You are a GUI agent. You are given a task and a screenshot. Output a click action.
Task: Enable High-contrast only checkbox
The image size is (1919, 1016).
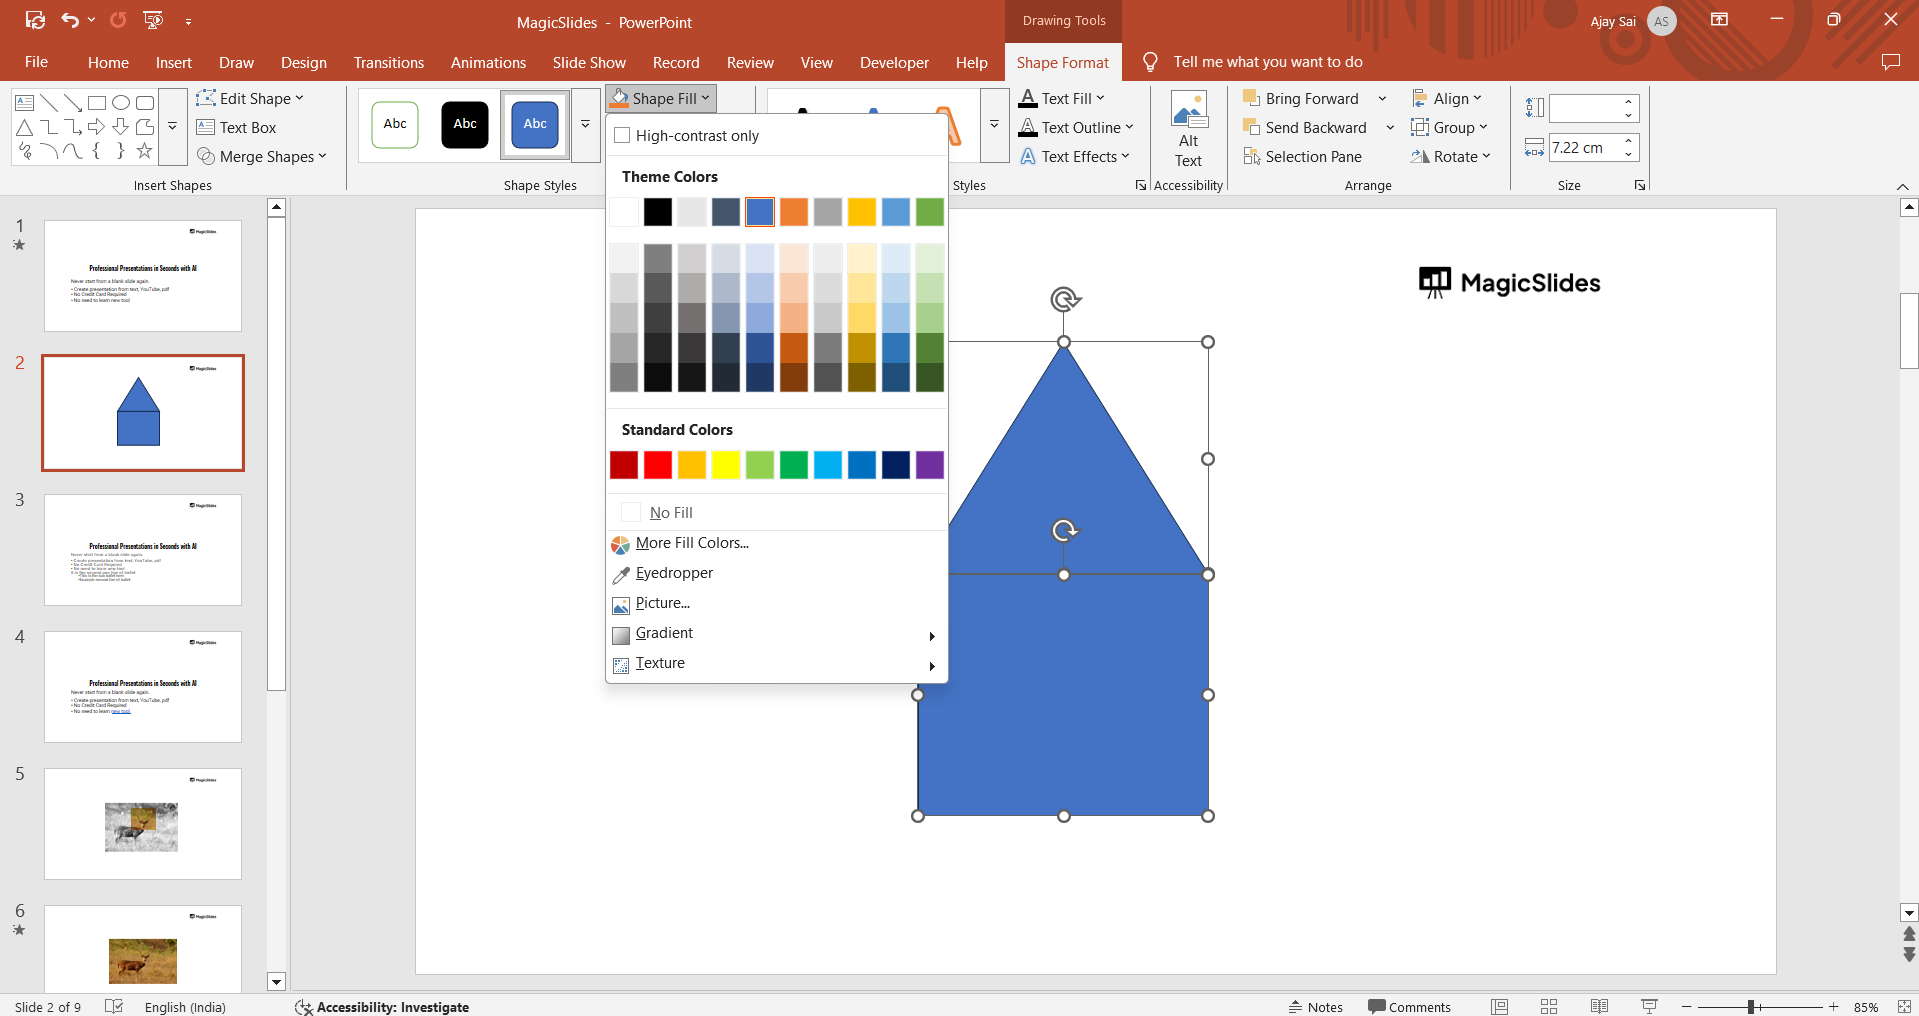623,136
